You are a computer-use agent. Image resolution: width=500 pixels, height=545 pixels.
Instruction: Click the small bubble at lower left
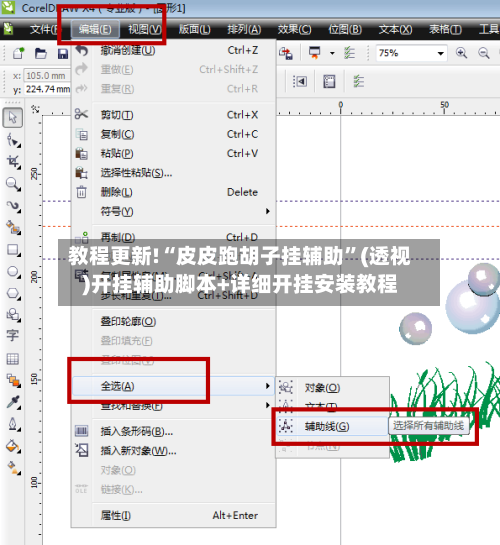coord(416,328)
